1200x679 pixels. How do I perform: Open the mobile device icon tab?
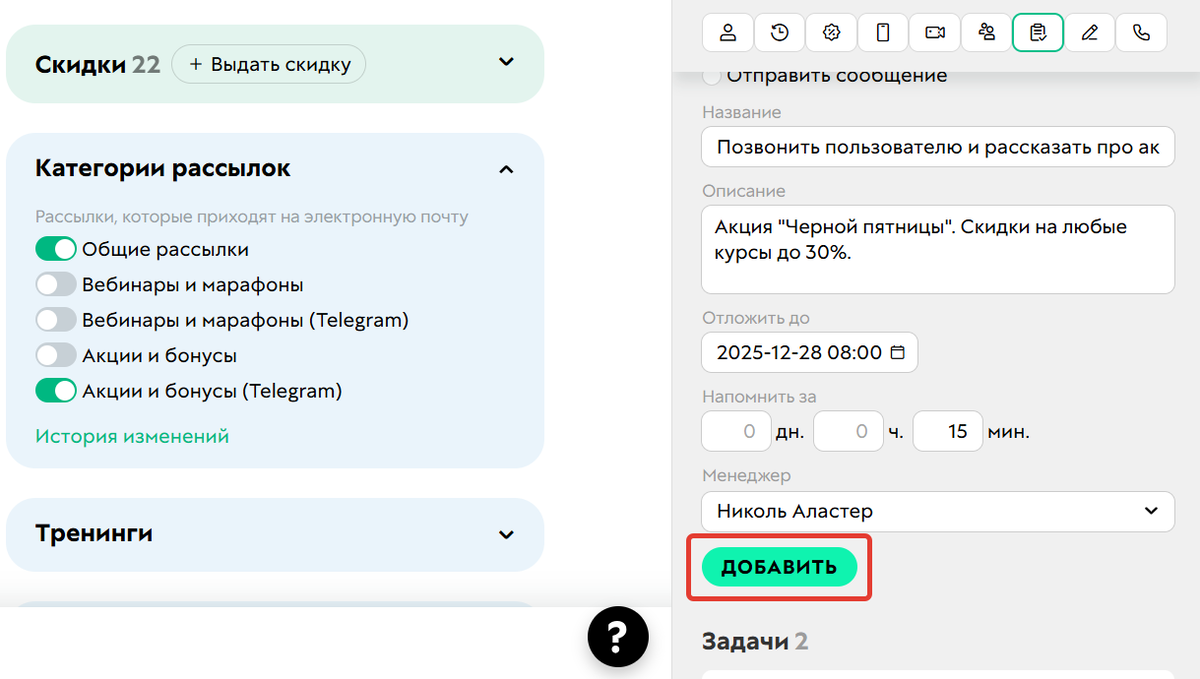[883, 32]
